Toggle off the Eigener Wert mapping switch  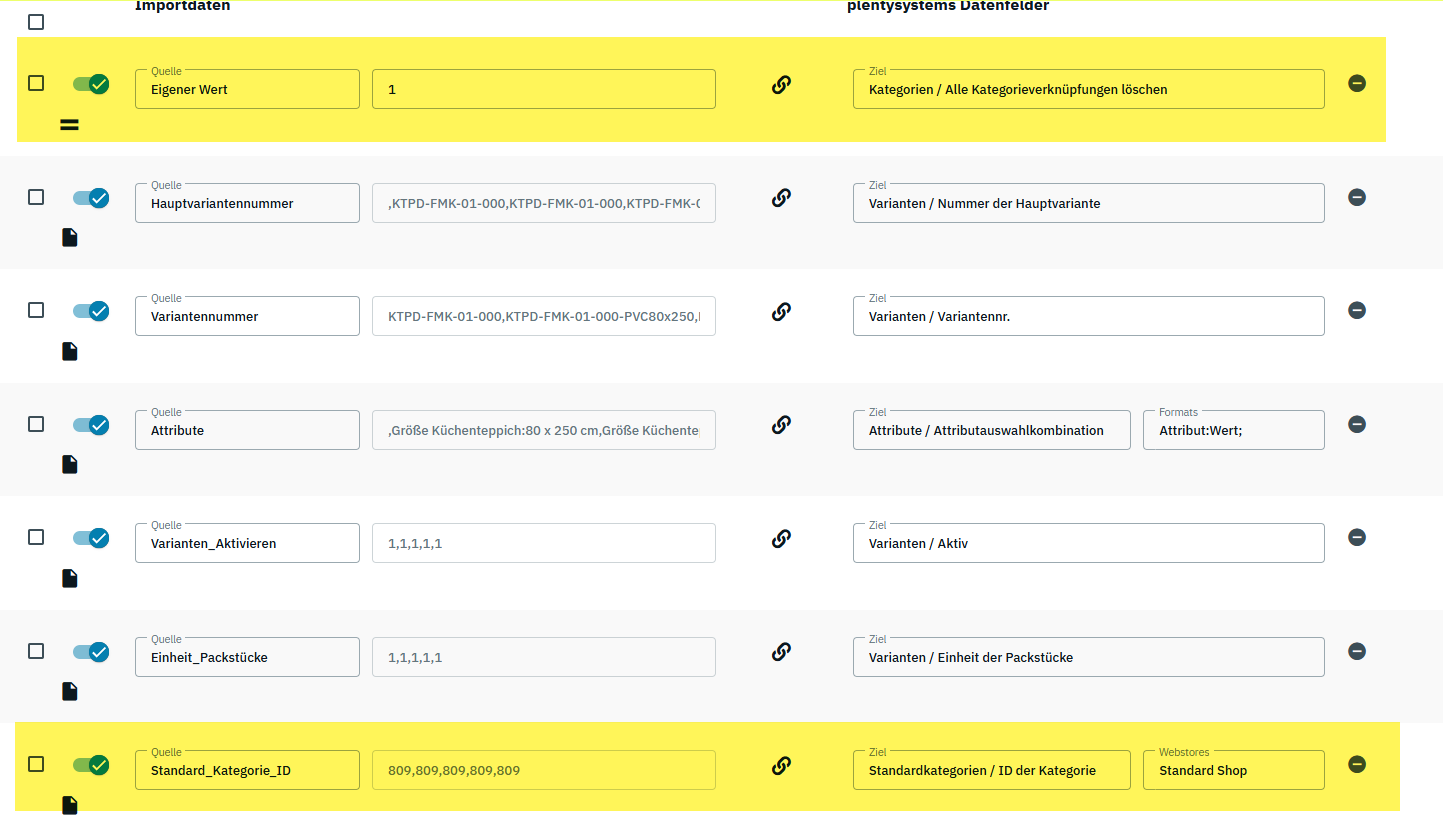pyautogui.click(x=91, y=84)
